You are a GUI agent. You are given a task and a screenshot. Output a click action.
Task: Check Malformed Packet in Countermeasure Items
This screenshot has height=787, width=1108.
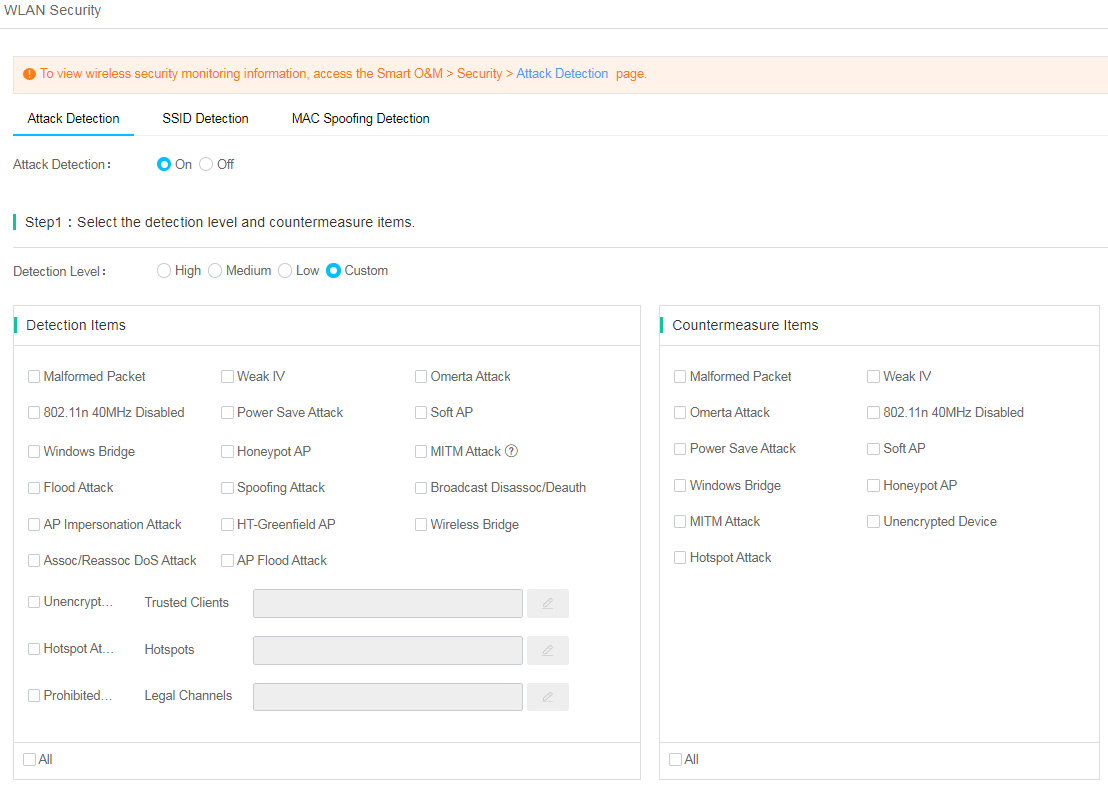tap(680, 377)
